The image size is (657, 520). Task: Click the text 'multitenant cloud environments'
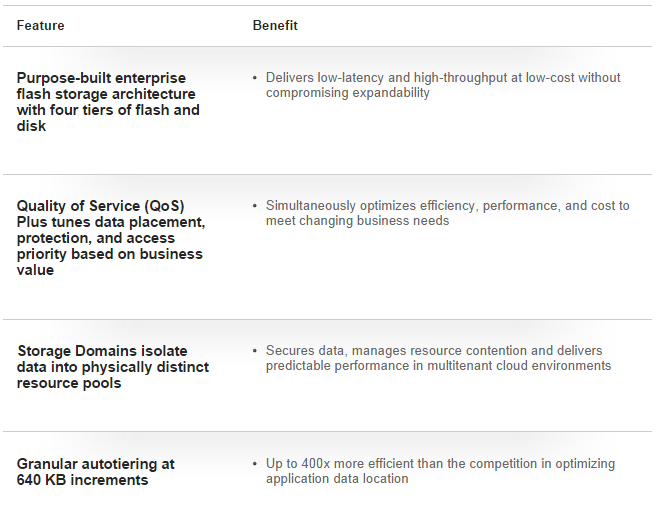(519, 365)
